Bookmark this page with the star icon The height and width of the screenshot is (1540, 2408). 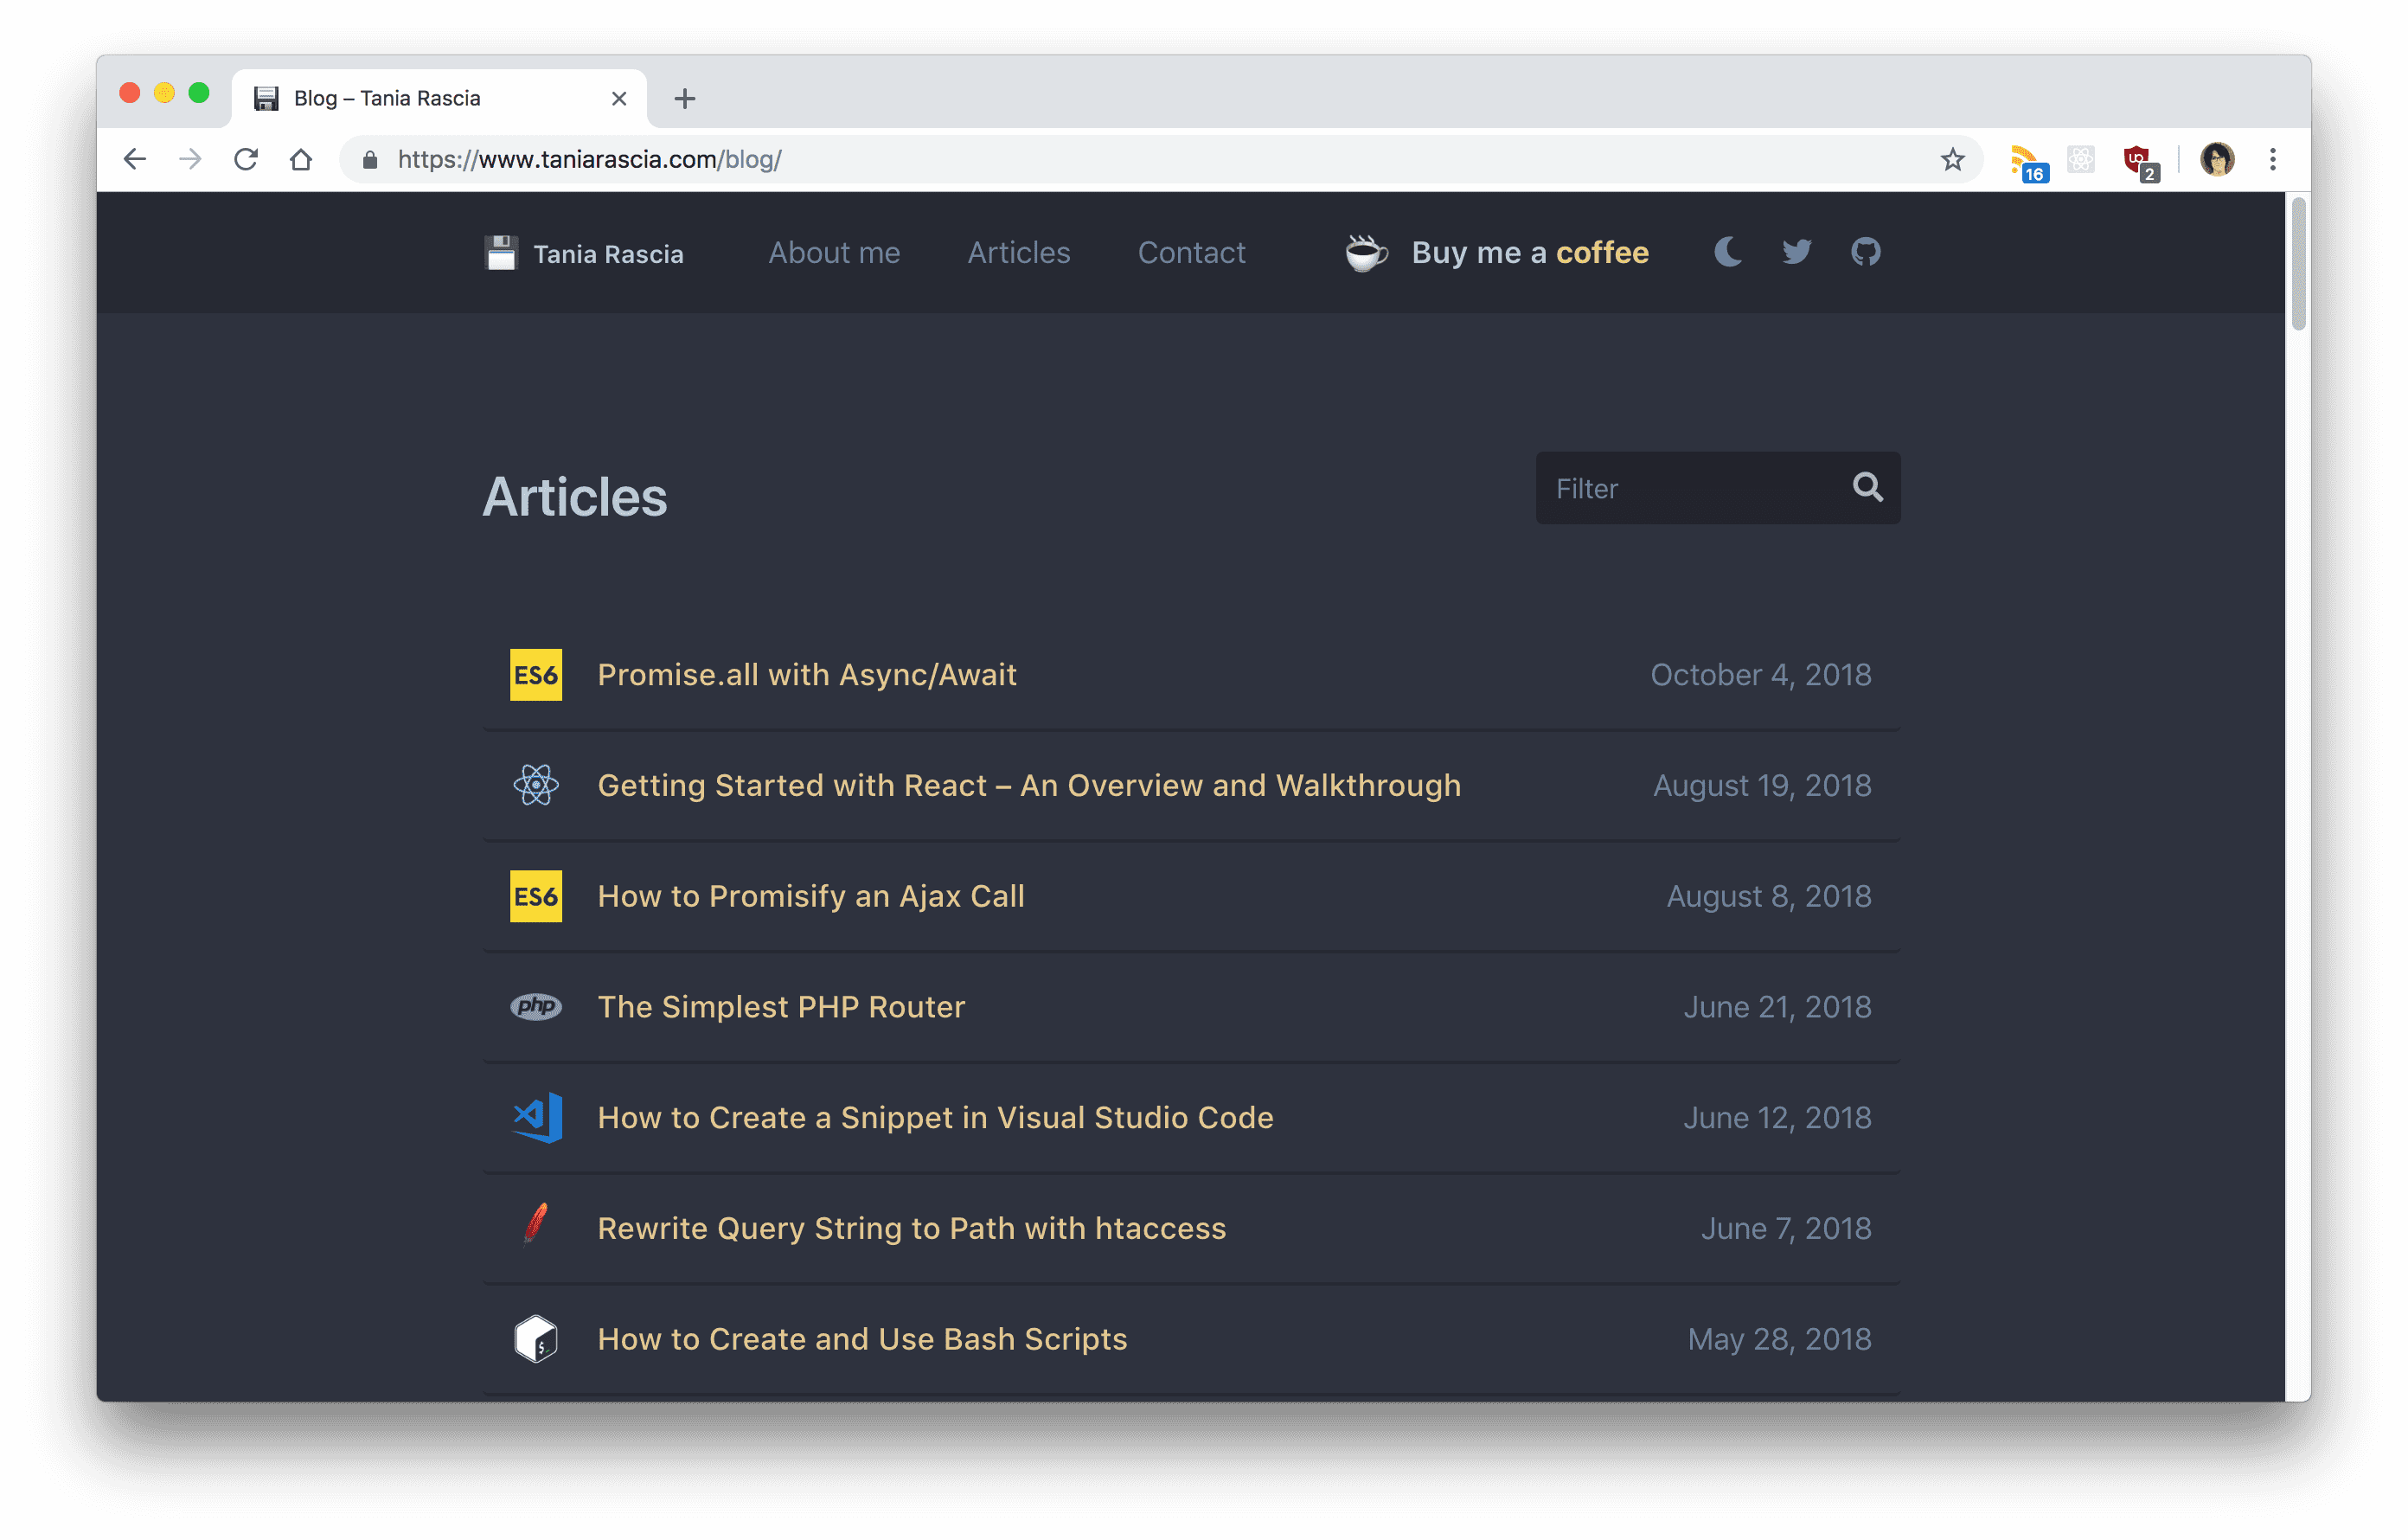click(x=1952, y=159)
